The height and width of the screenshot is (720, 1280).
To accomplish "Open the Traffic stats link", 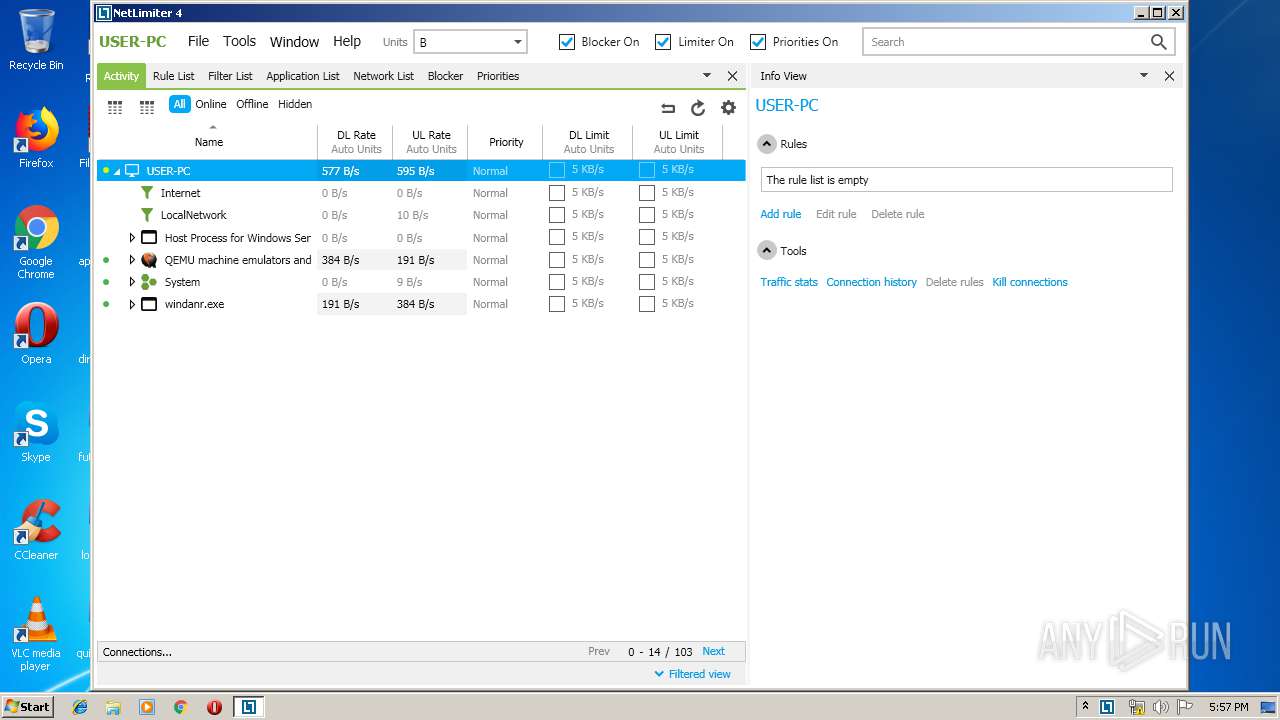I will tap(789, 282).
